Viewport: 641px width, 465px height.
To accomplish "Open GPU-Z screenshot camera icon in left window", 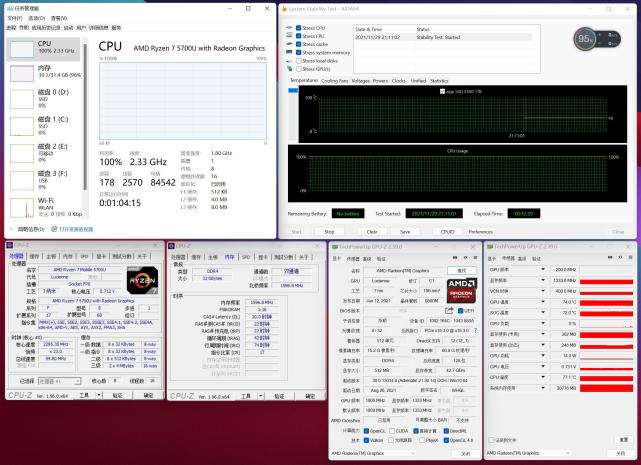I will pos(455,258).
